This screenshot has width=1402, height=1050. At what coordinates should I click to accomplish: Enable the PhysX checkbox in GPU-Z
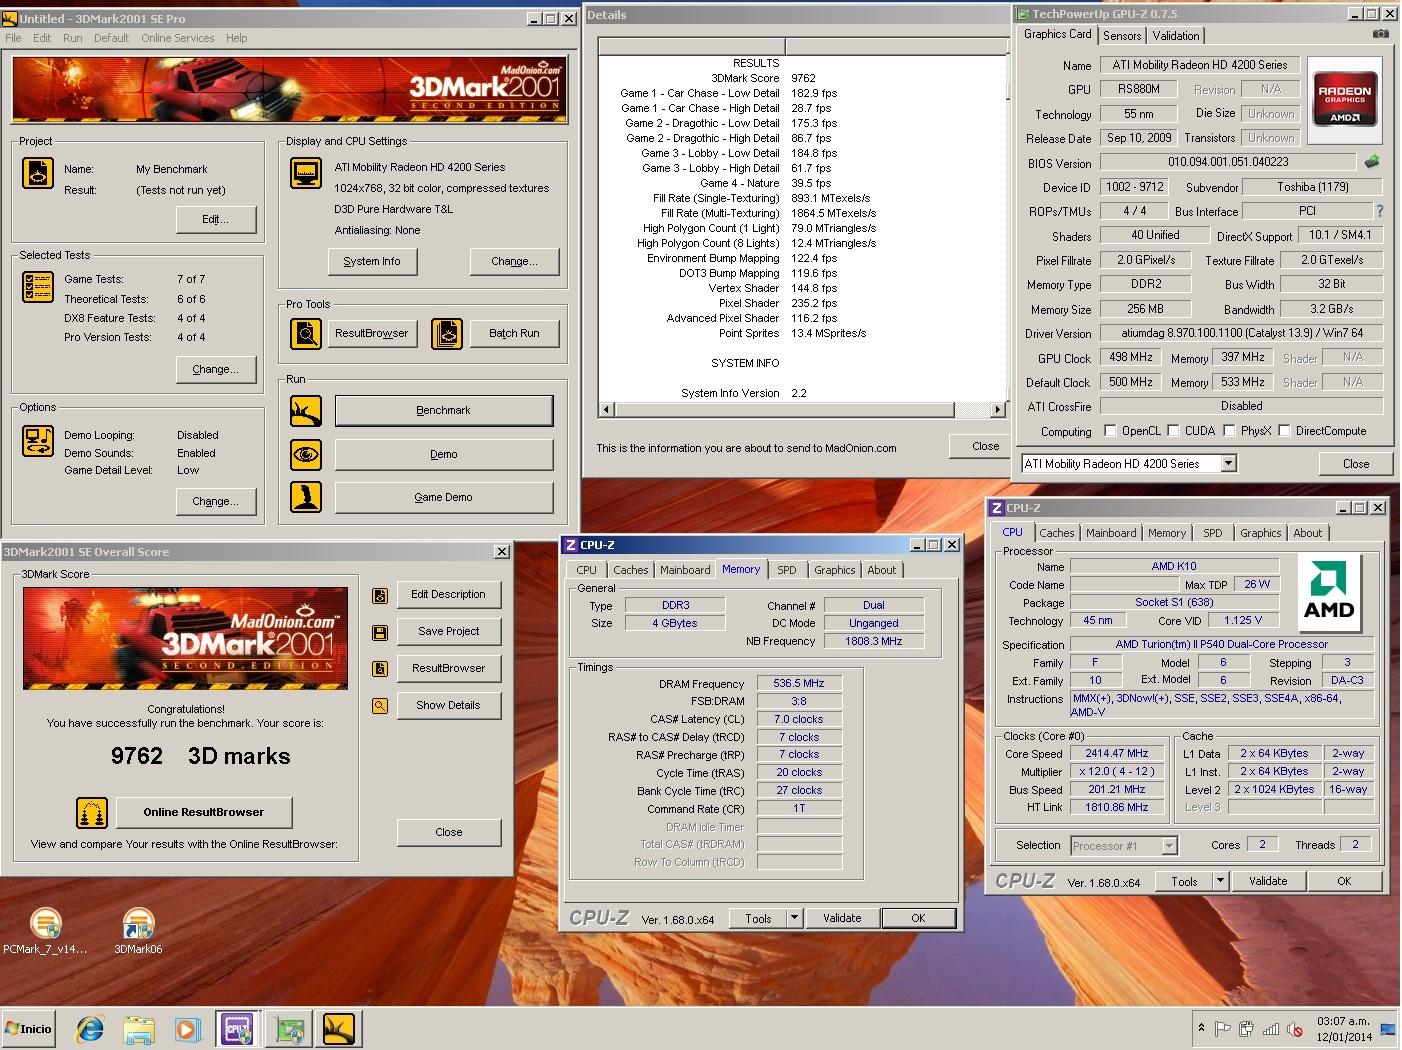click(x=1229, y=431)
